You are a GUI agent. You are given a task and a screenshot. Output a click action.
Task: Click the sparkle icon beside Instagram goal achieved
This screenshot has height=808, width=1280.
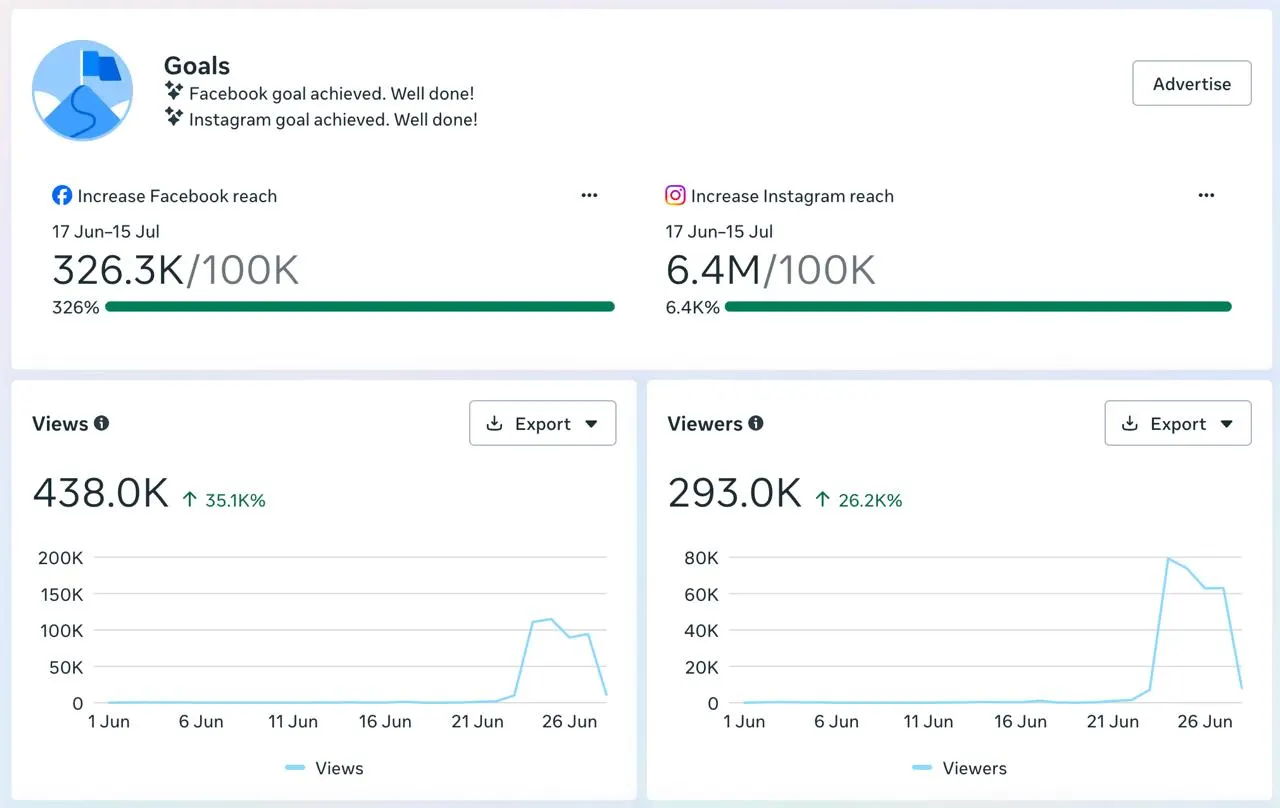(x=174, y=118)
